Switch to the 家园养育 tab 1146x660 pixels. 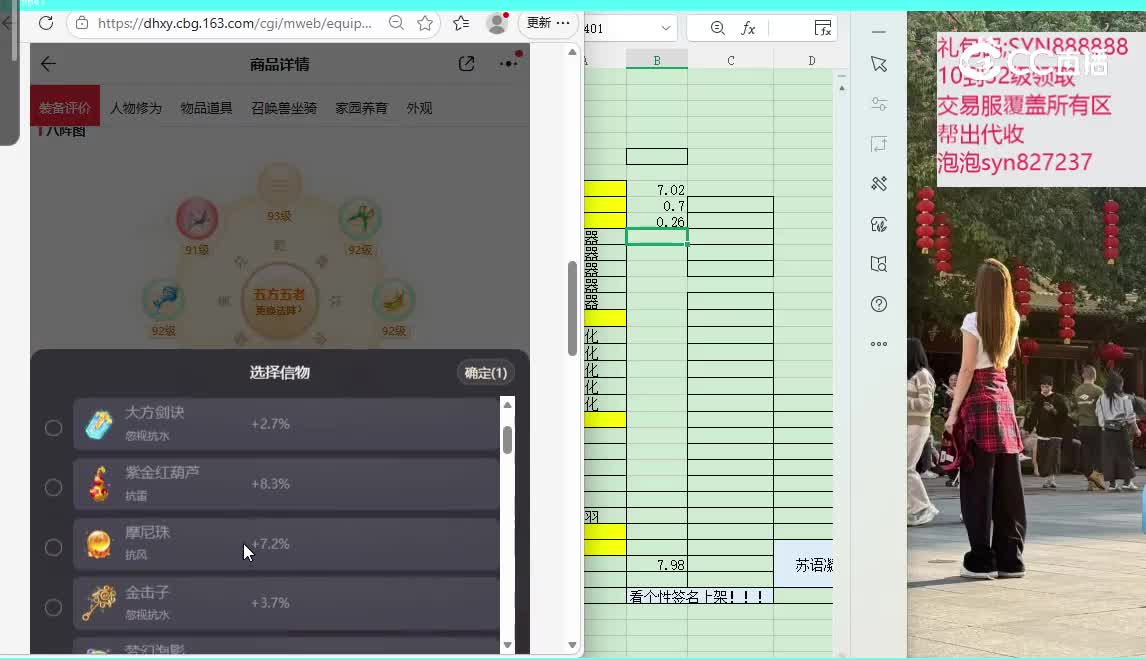[x=362, y=108]
